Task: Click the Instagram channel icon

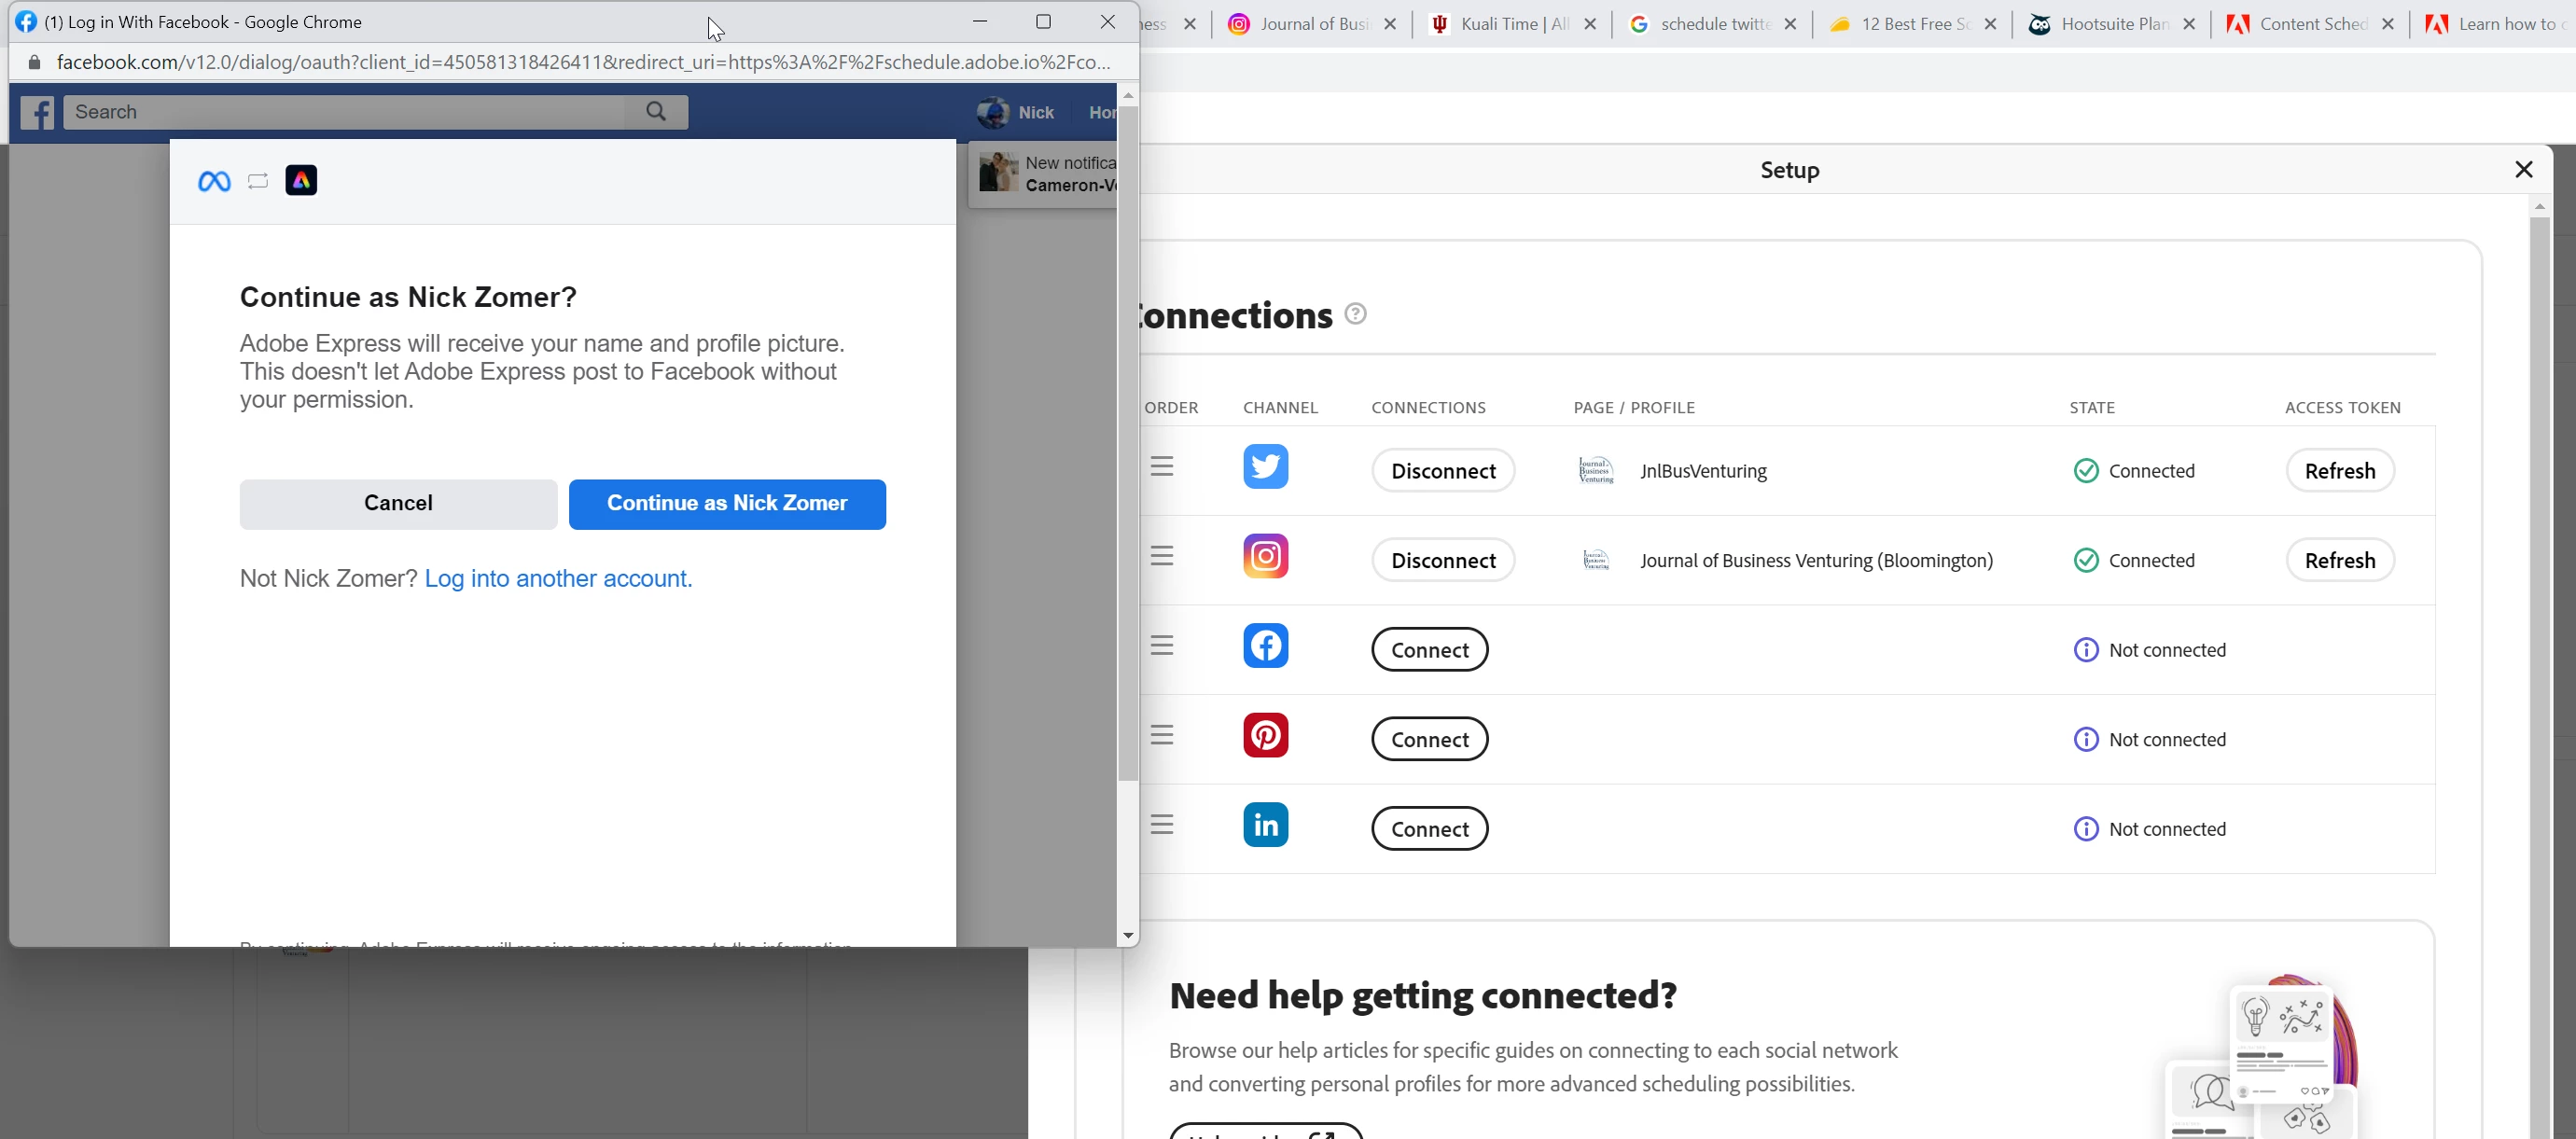Action: [1265, 557]
